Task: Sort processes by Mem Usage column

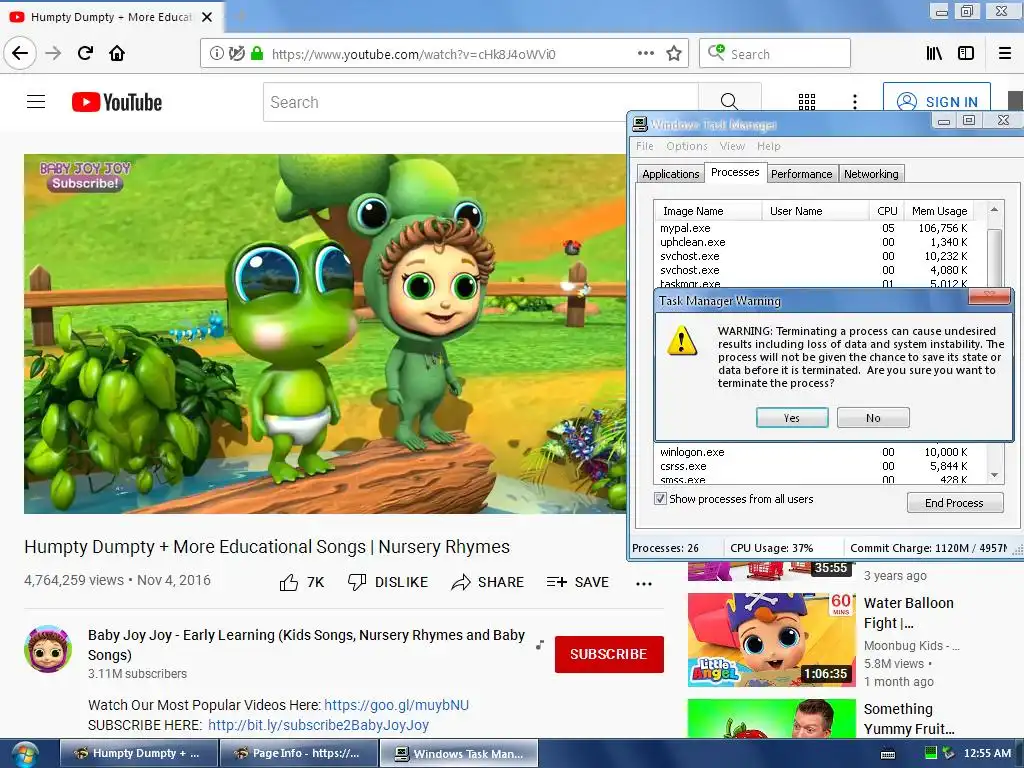Action: (938, 211)
